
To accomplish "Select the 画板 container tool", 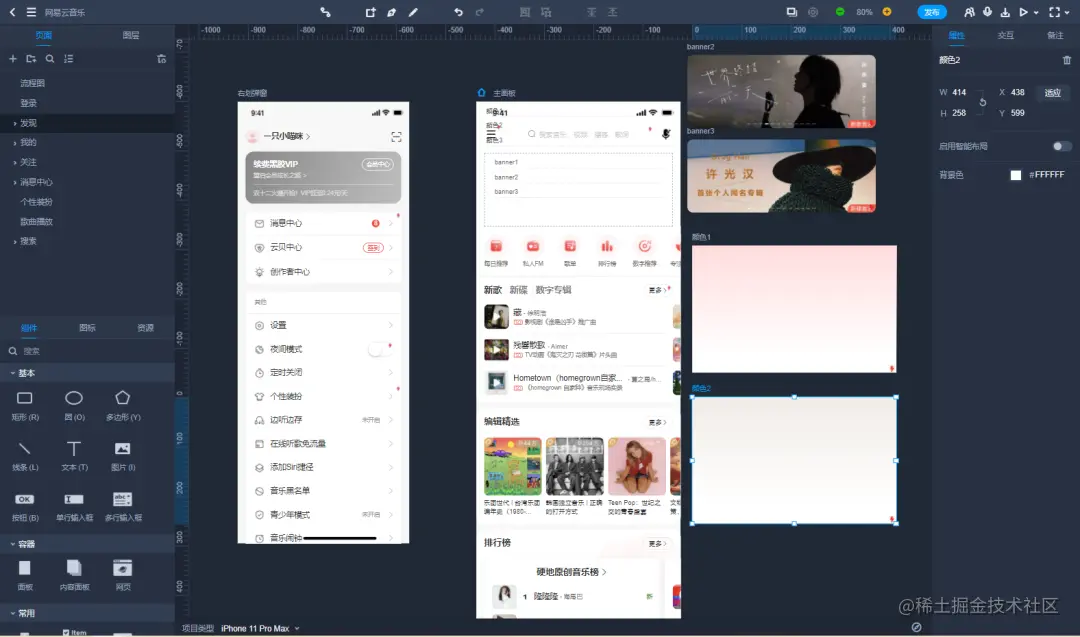I will tap(24, 570).
